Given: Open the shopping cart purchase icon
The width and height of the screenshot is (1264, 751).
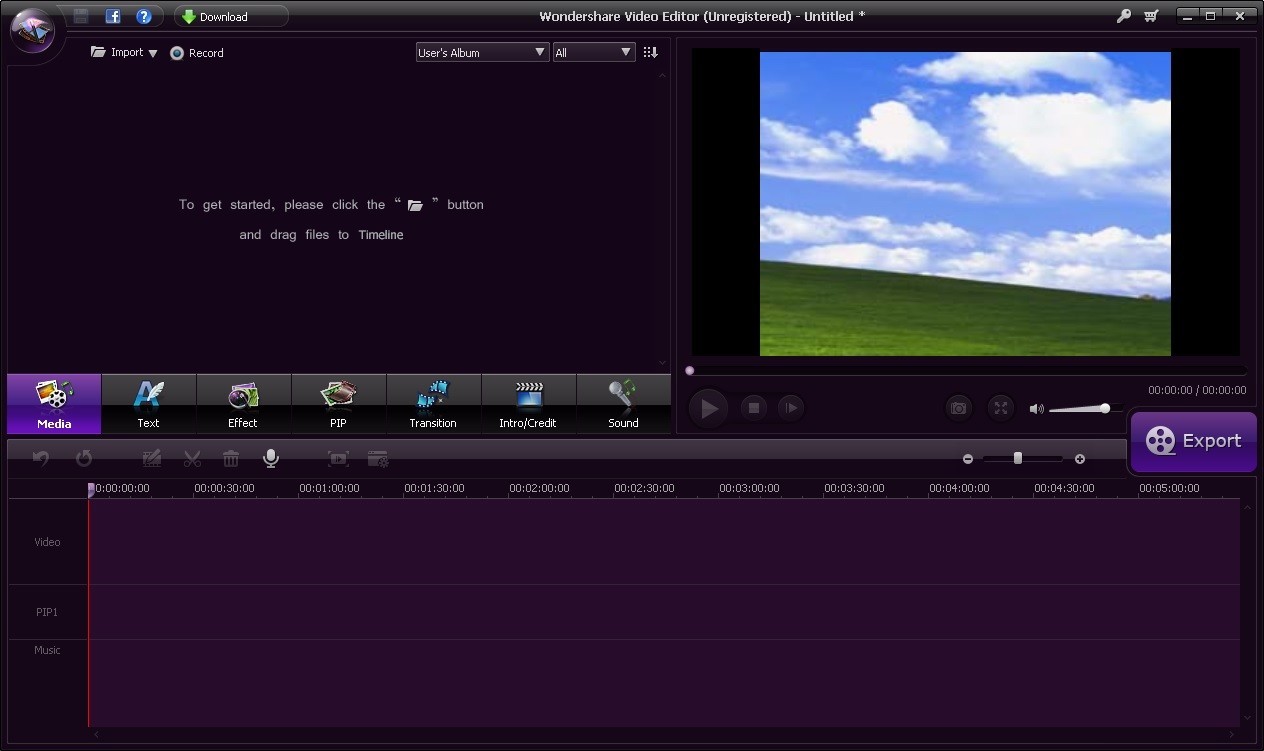Looking at the screenshot, I should [1151, 16].
